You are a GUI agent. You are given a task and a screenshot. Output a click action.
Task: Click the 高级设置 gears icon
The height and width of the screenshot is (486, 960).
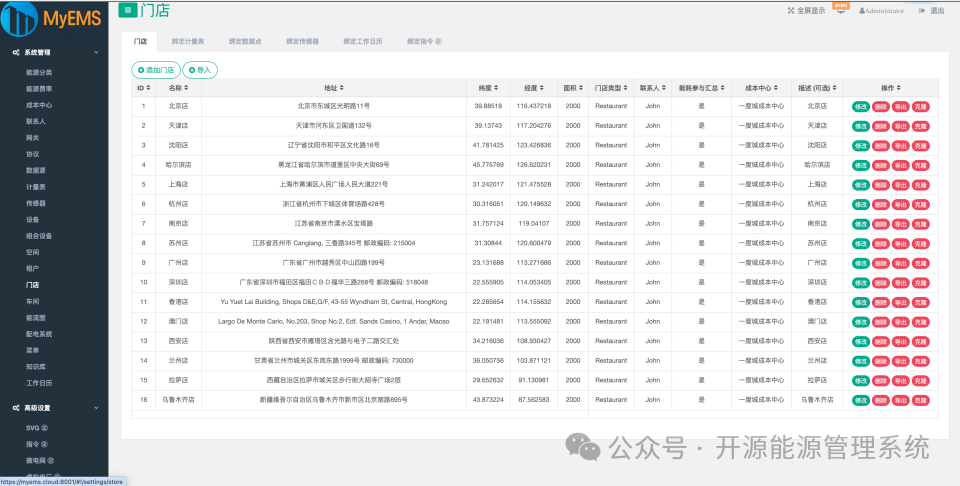(16, 408)
